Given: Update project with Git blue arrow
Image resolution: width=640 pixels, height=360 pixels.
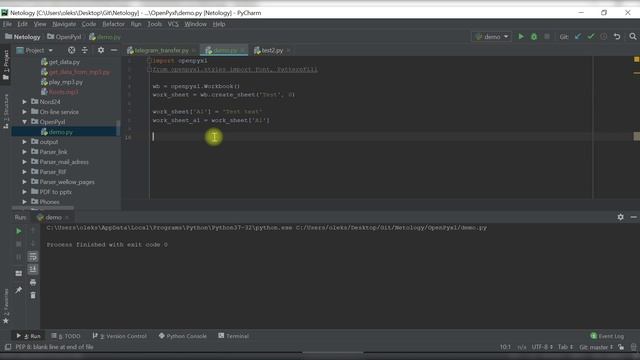Looking at the screenshot, I should [578, 37].
